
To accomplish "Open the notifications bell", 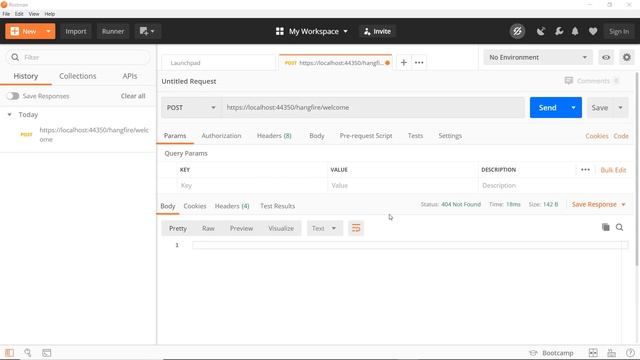I will [575, 31].
